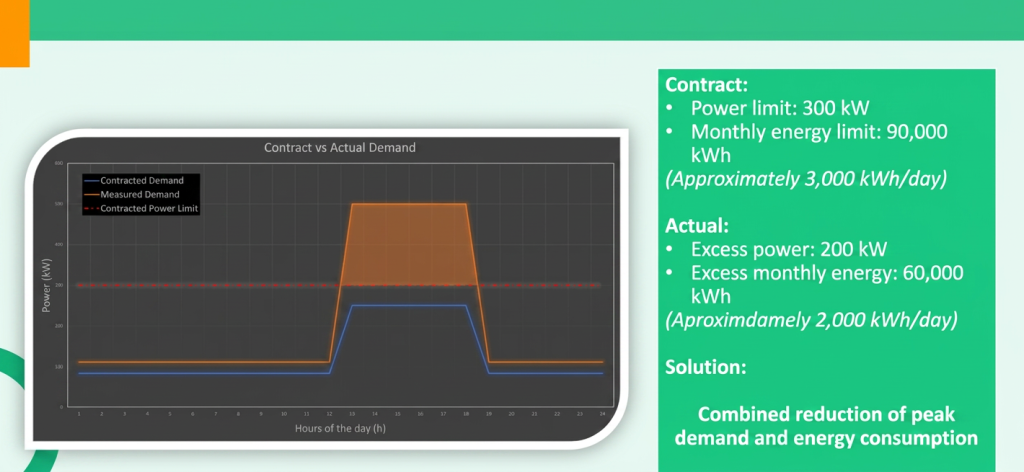Click the "Monthly energy limit: 90,000" bullet

click(819, 132)
